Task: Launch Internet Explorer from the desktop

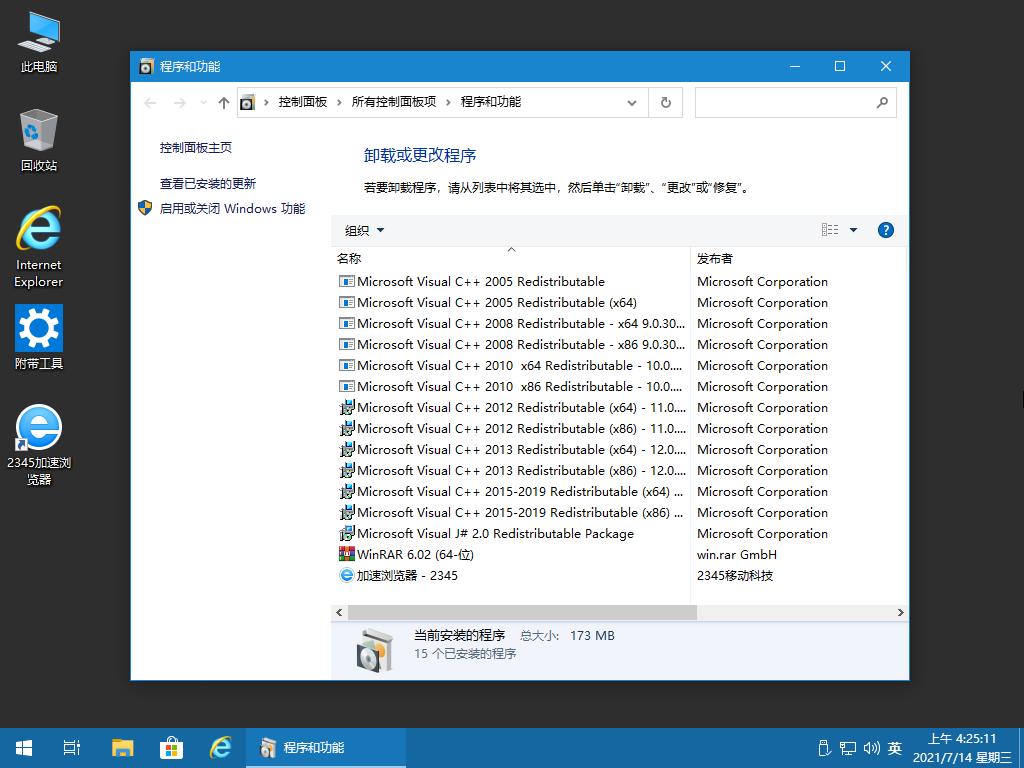Action: [x=39, y=246]
